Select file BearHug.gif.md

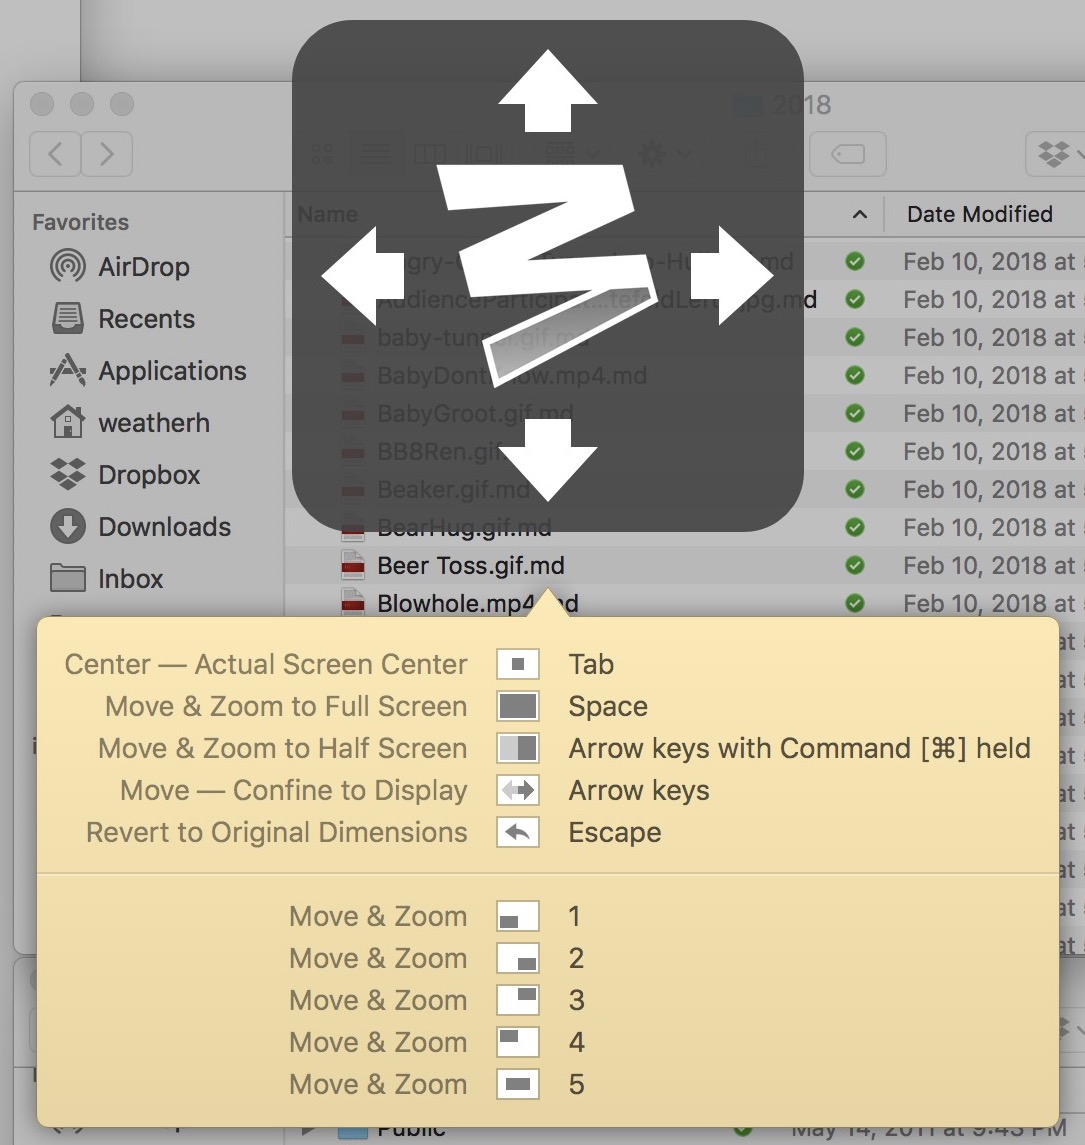tap(464, 527)
